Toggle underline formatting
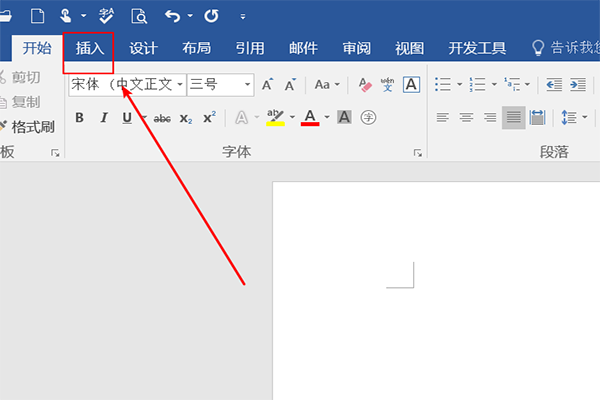600x400 pixels. point(127,118)
